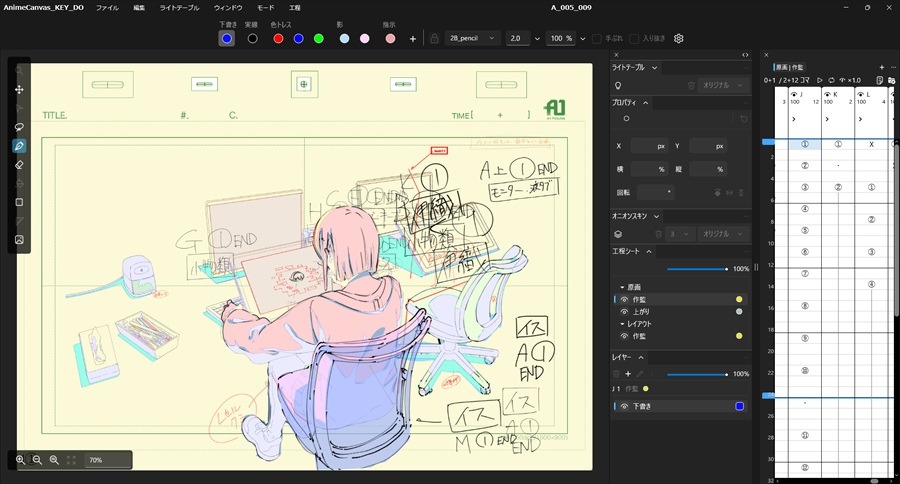Collapse the プロパティ panel section
The height and width of the screenshot is (484, 900).
pyautogui.click(x=646, y=102)
